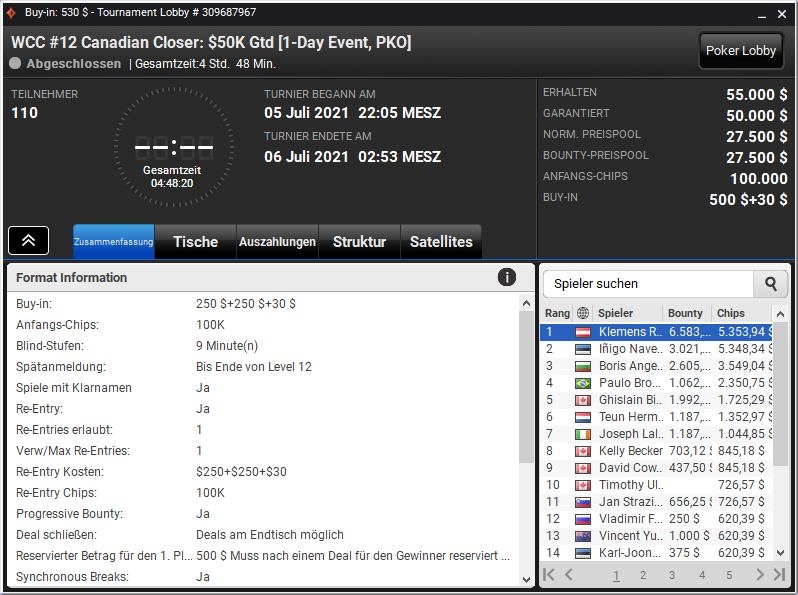
Task: Click into Spieler suchen search field
Action: (648, 284)
